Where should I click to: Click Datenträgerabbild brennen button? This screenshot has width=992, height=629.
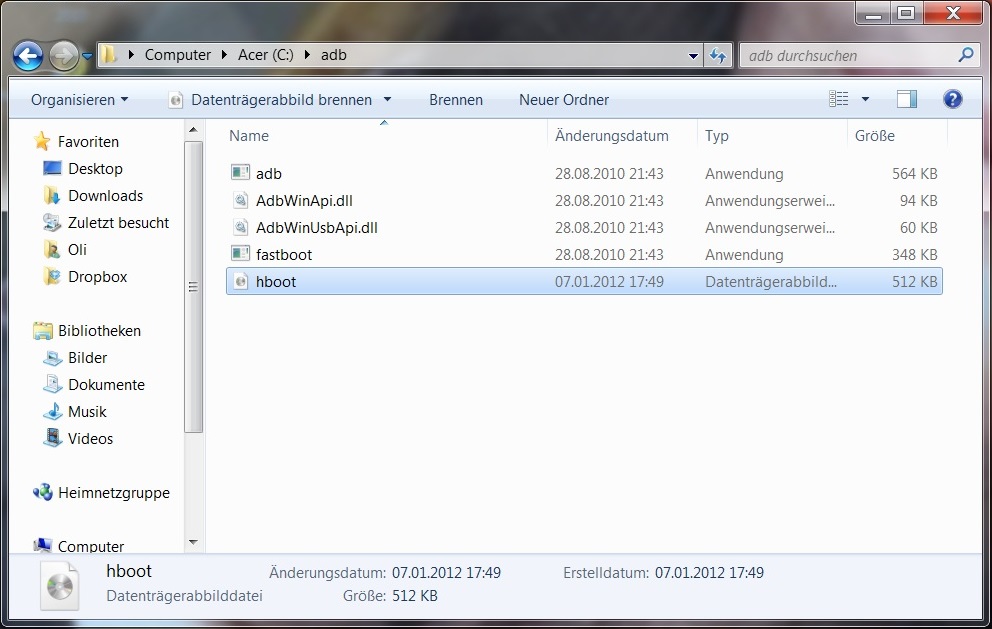pyautogui.click(x=282, y=99)
